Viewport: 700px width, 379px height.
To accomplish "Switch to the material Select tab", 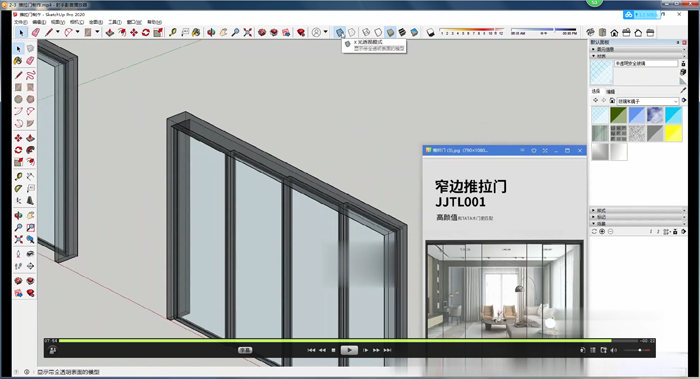I will click(x=596, y=91).
